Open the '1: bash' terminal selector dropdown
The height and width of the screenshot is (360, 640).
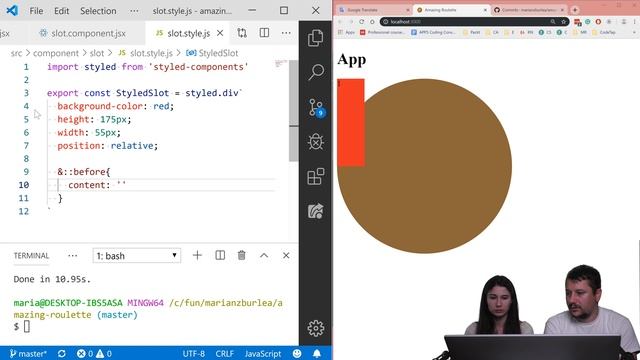point(137,256)
